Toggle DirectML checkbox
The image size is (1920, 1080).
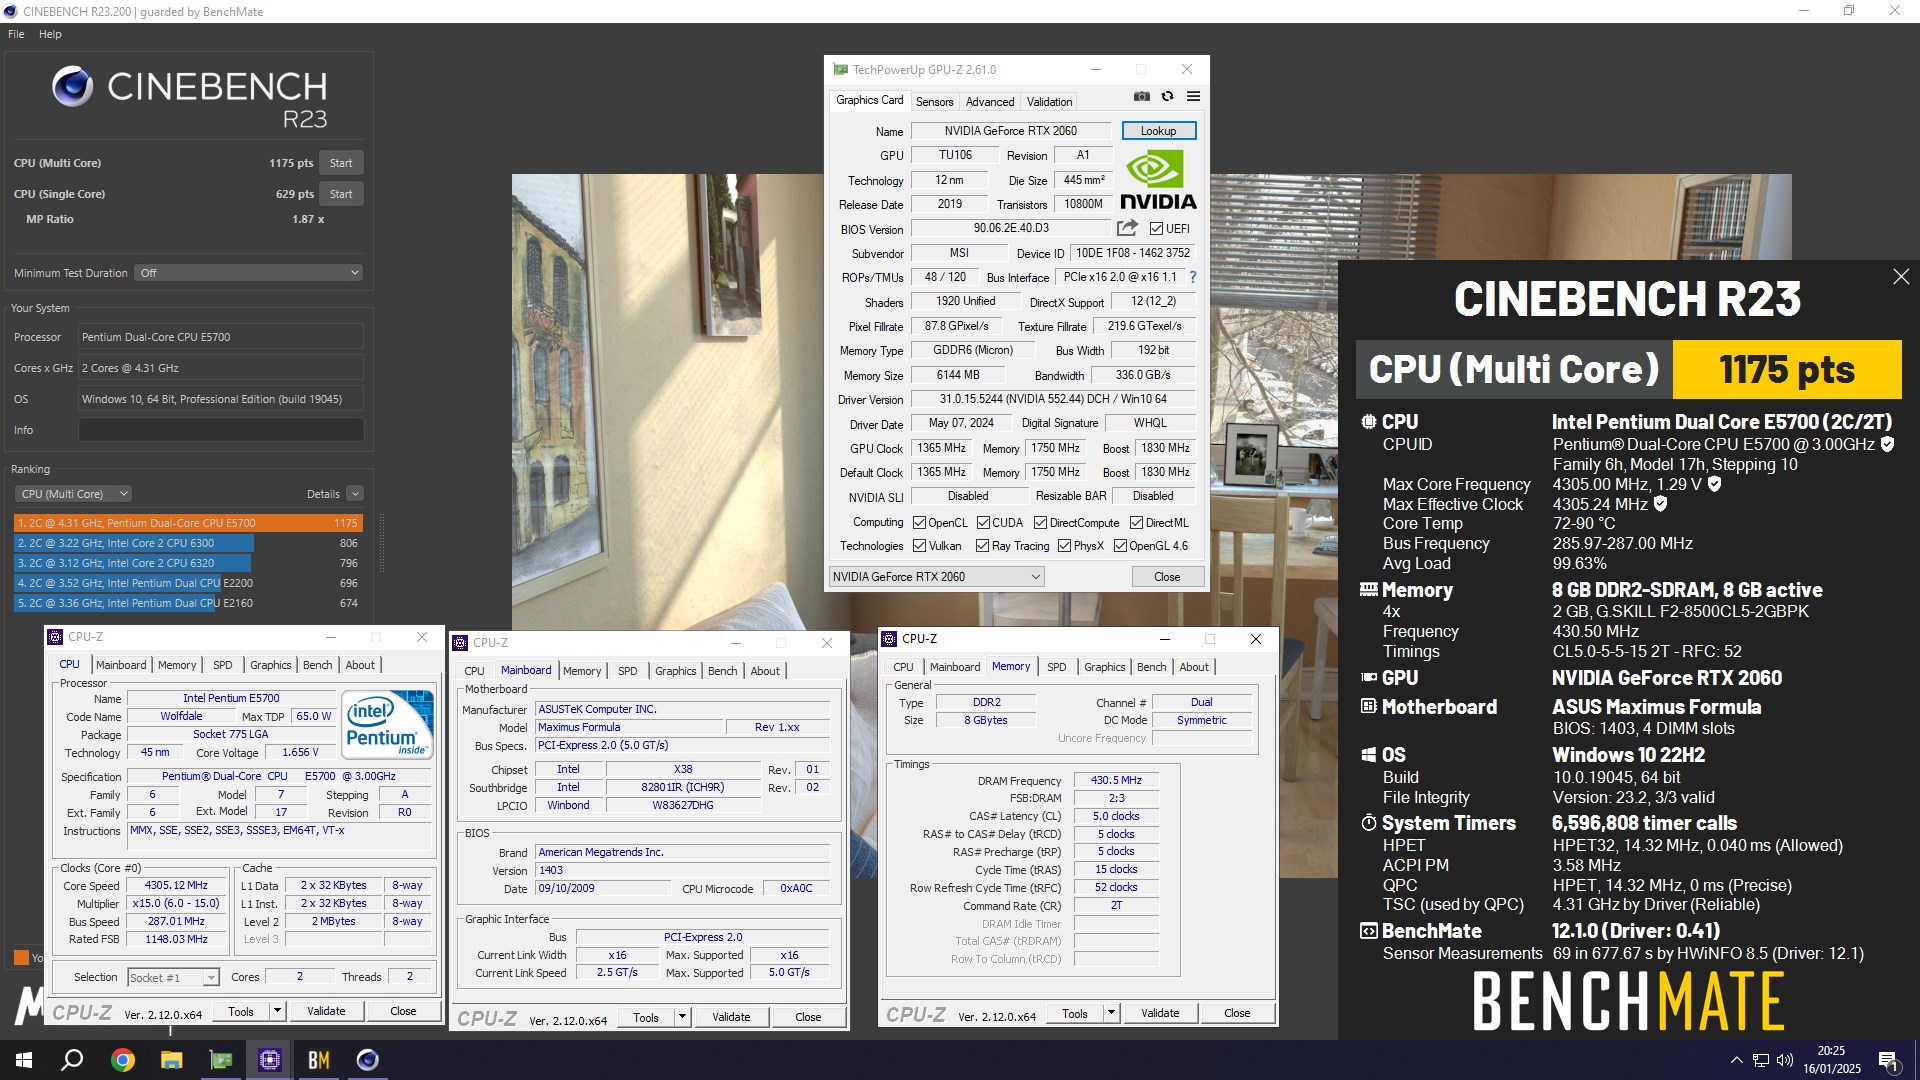(1136, 523)
